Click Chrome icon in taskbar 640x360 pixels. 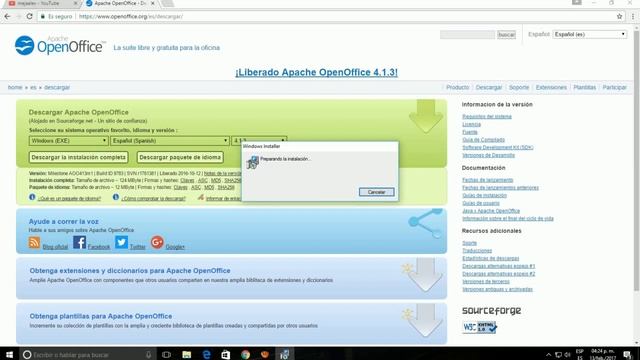[x=245, y=355]
